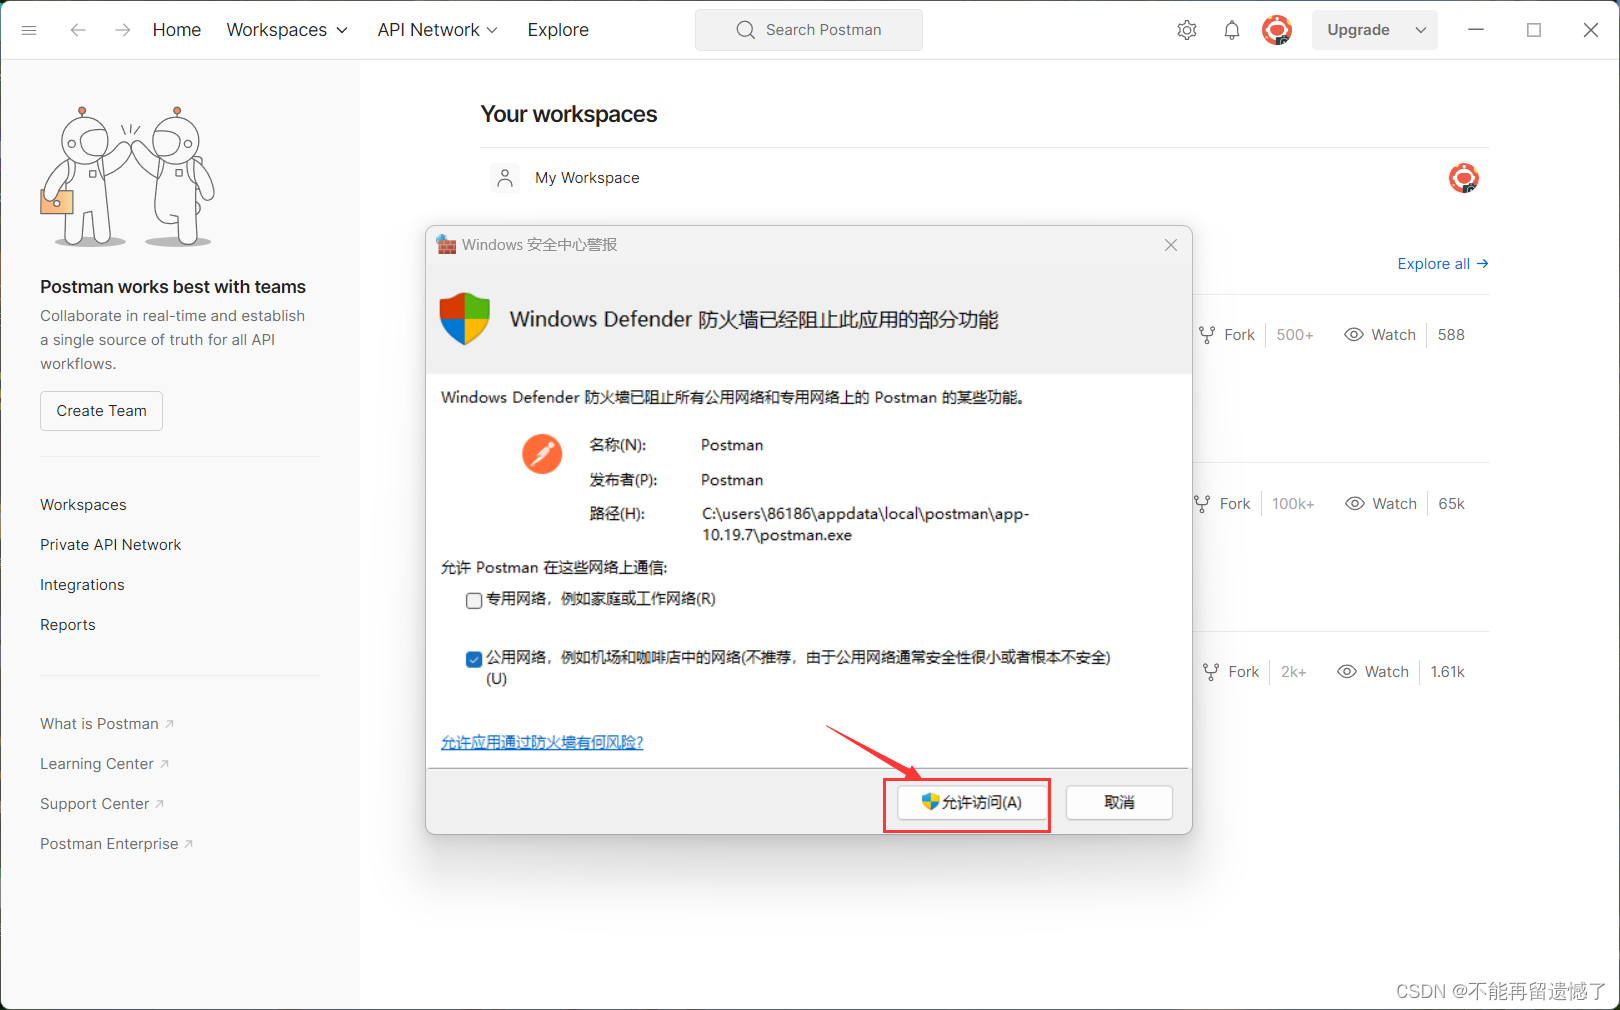Open Postman settings gear icon
Screen dimensions: 1620x1010
point(1187,30)
